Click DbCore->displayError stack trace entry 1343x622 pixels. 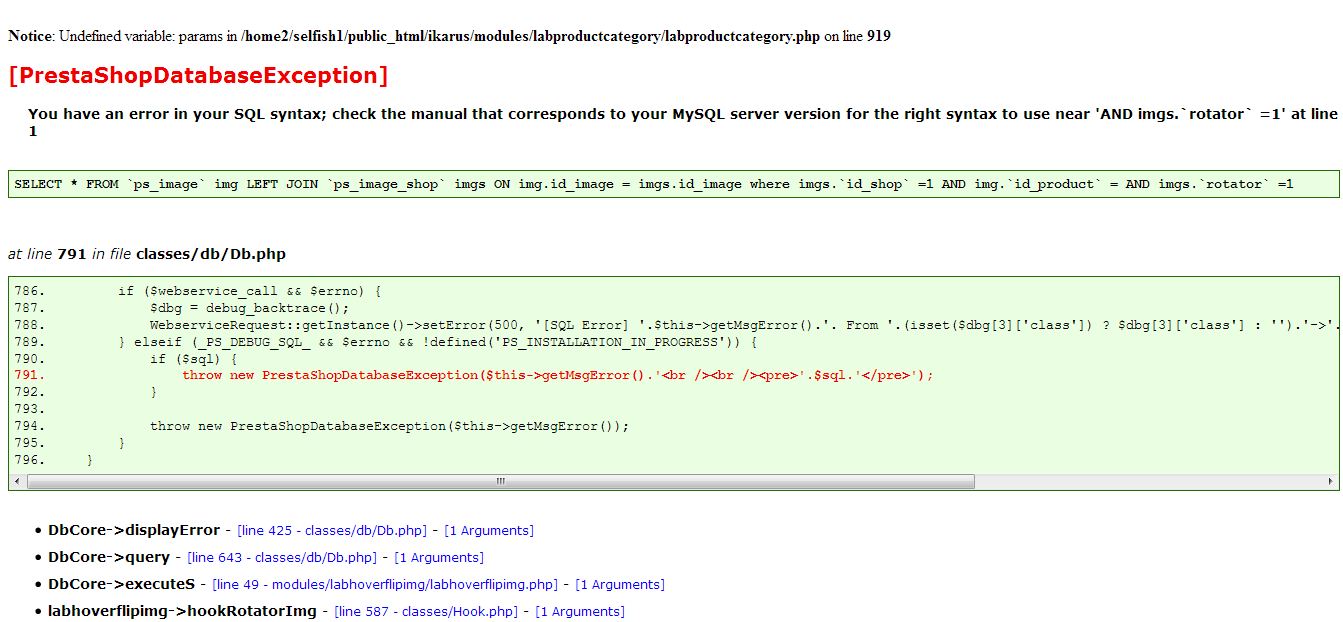134,531
